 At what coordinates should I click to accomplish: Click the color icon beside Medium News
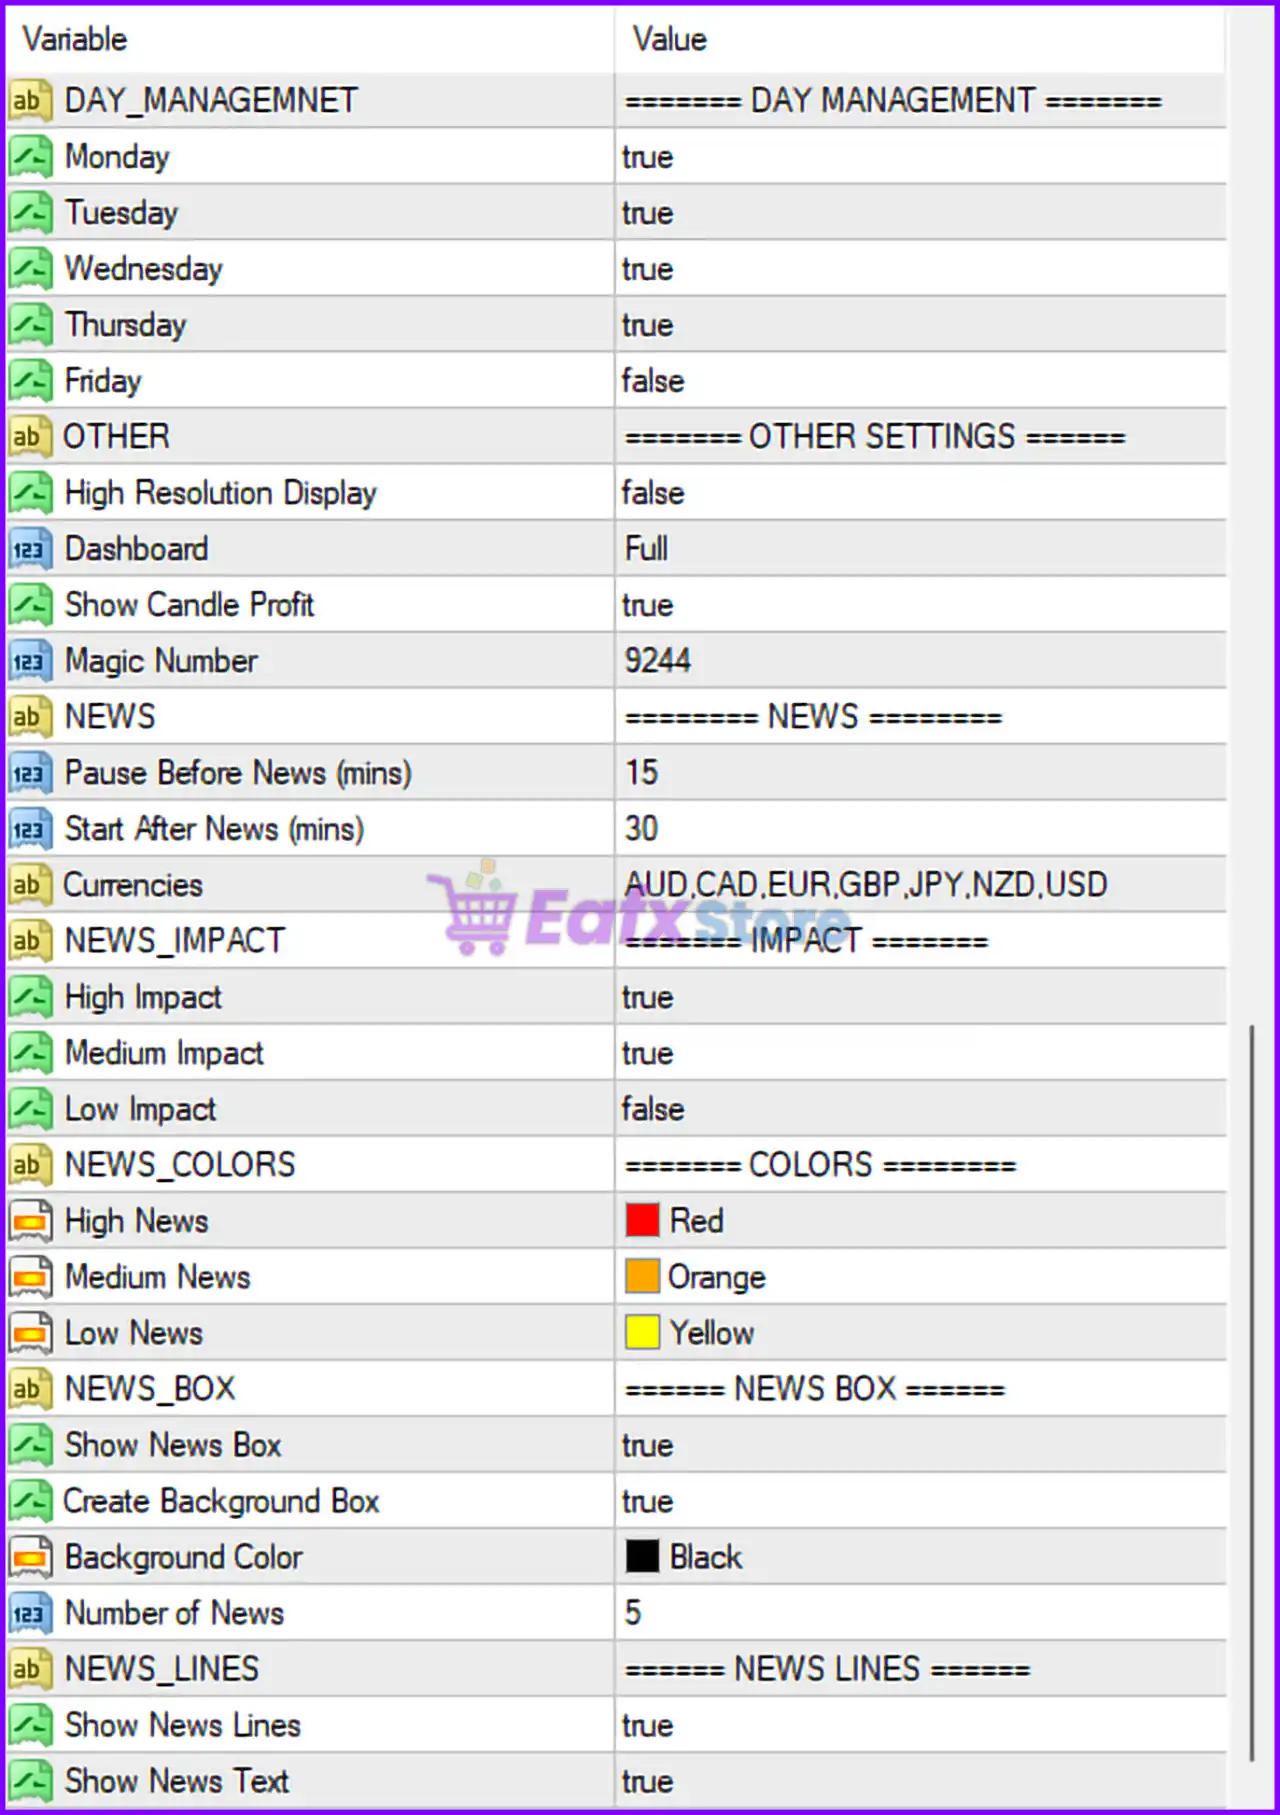click(x=30, y=1276)
